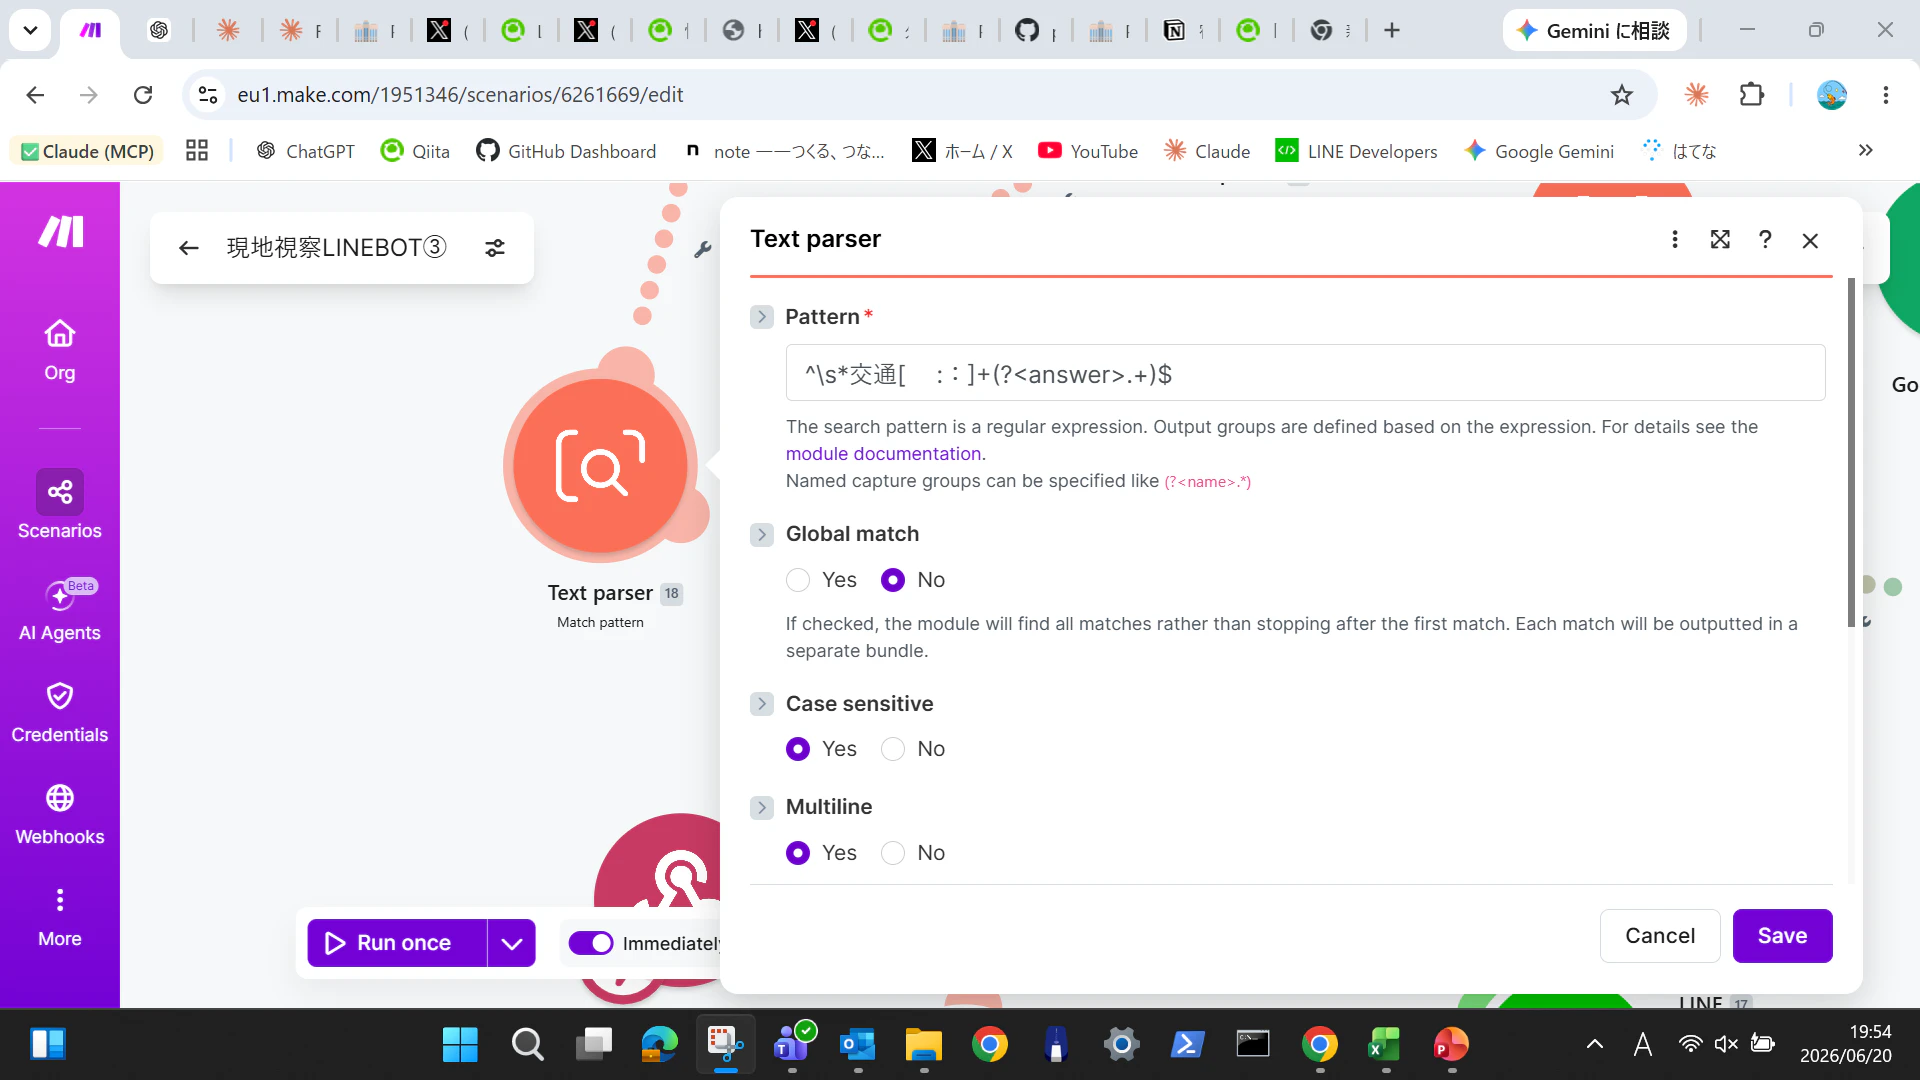This screenshot has height=1080, width=1920.
Task: Open the Chrome extensions puzzle icon
Action: click(1752, 95)
